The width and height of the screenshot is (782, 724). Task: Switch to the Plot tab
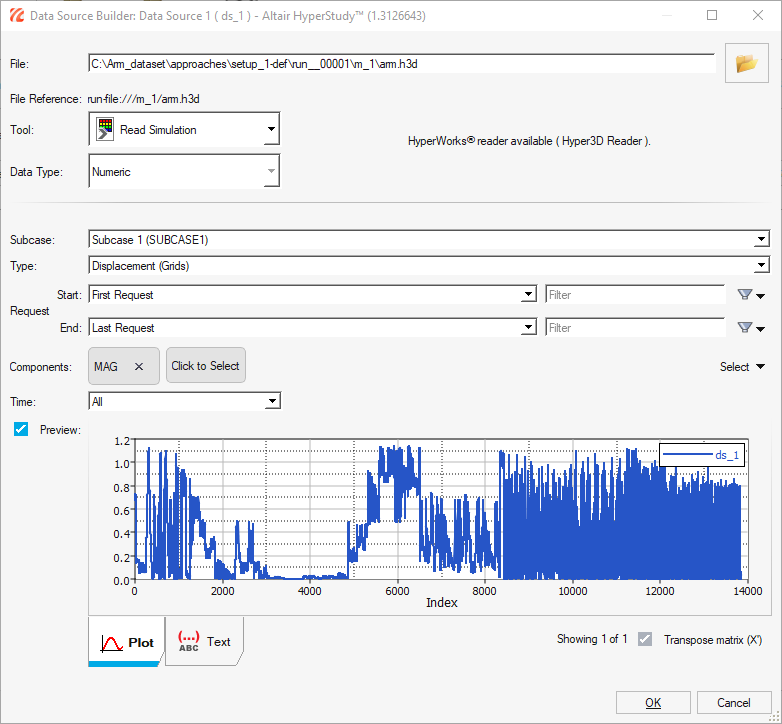[x=126, y=642]
